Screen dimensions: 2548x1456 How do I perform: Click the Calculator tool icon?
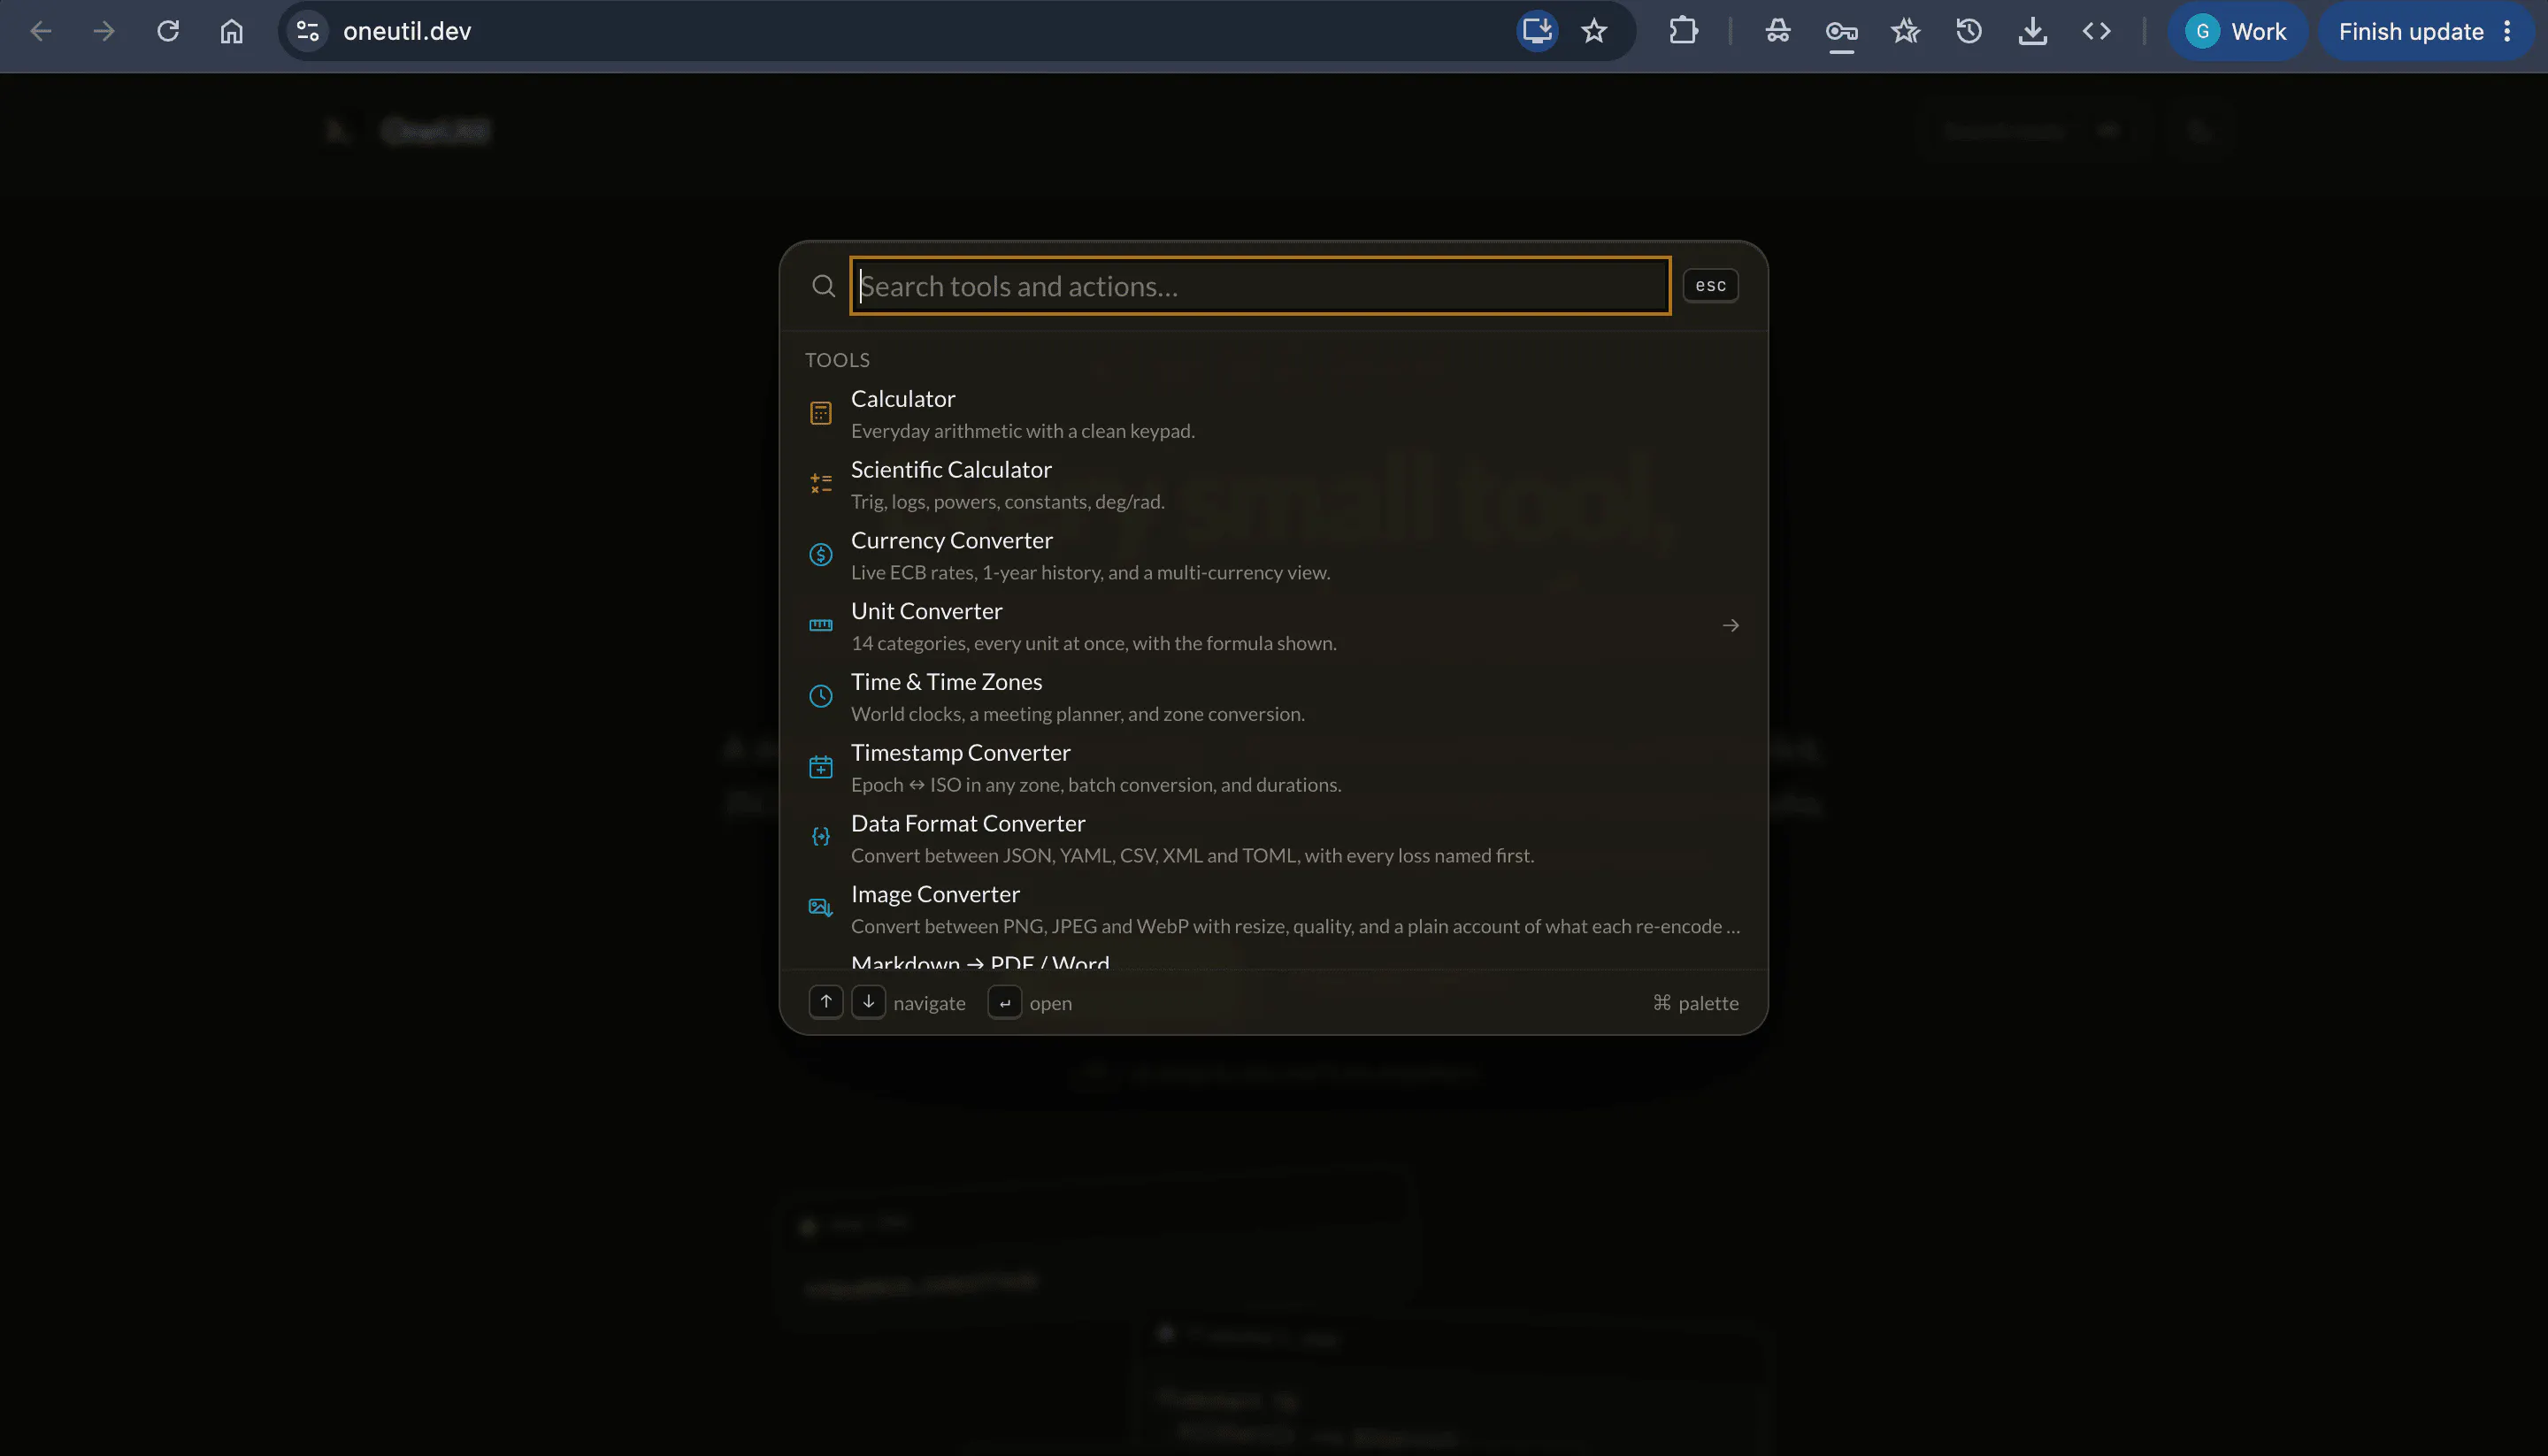(820, 413)
